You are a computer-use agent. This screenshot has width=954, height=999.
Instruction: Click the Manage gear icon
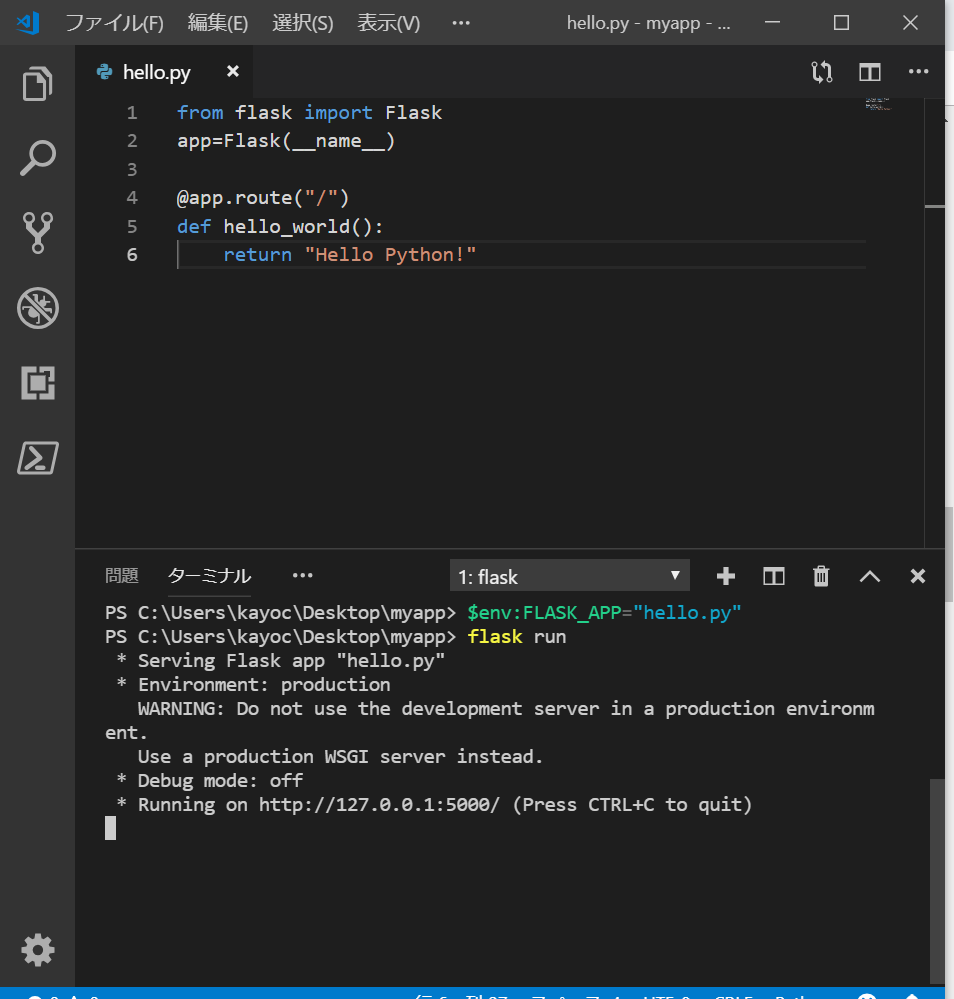[x=38, y=949]
